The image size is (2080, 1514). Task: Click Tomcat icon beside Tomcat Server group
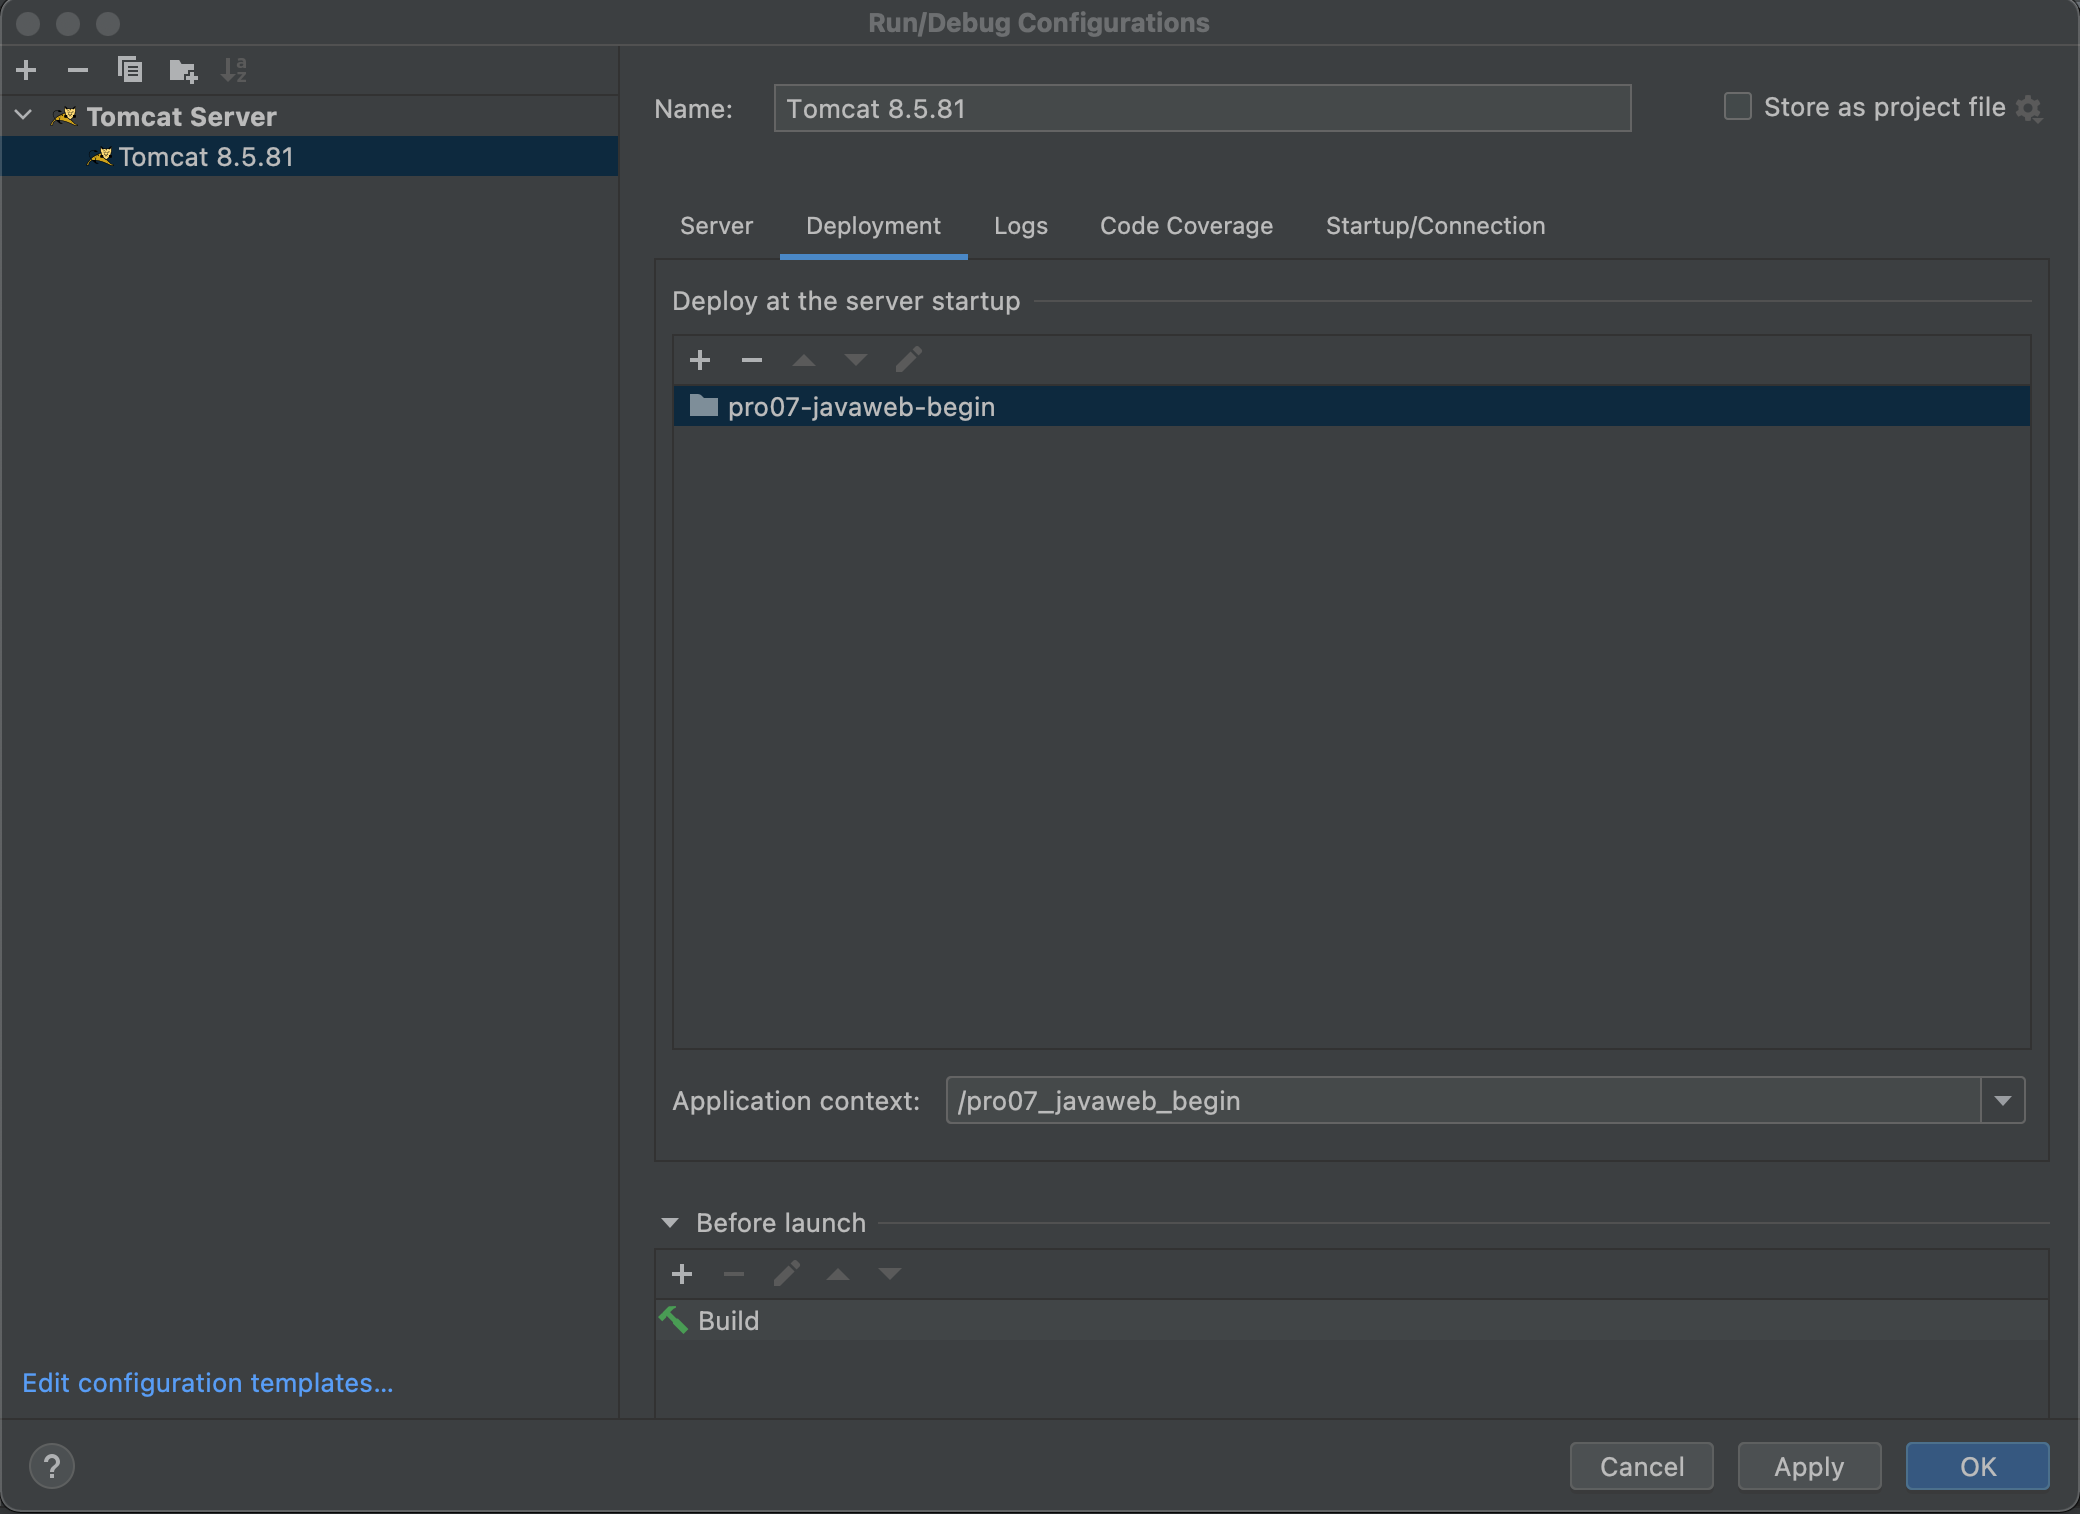pyautogui.click(x=65, y=116)
